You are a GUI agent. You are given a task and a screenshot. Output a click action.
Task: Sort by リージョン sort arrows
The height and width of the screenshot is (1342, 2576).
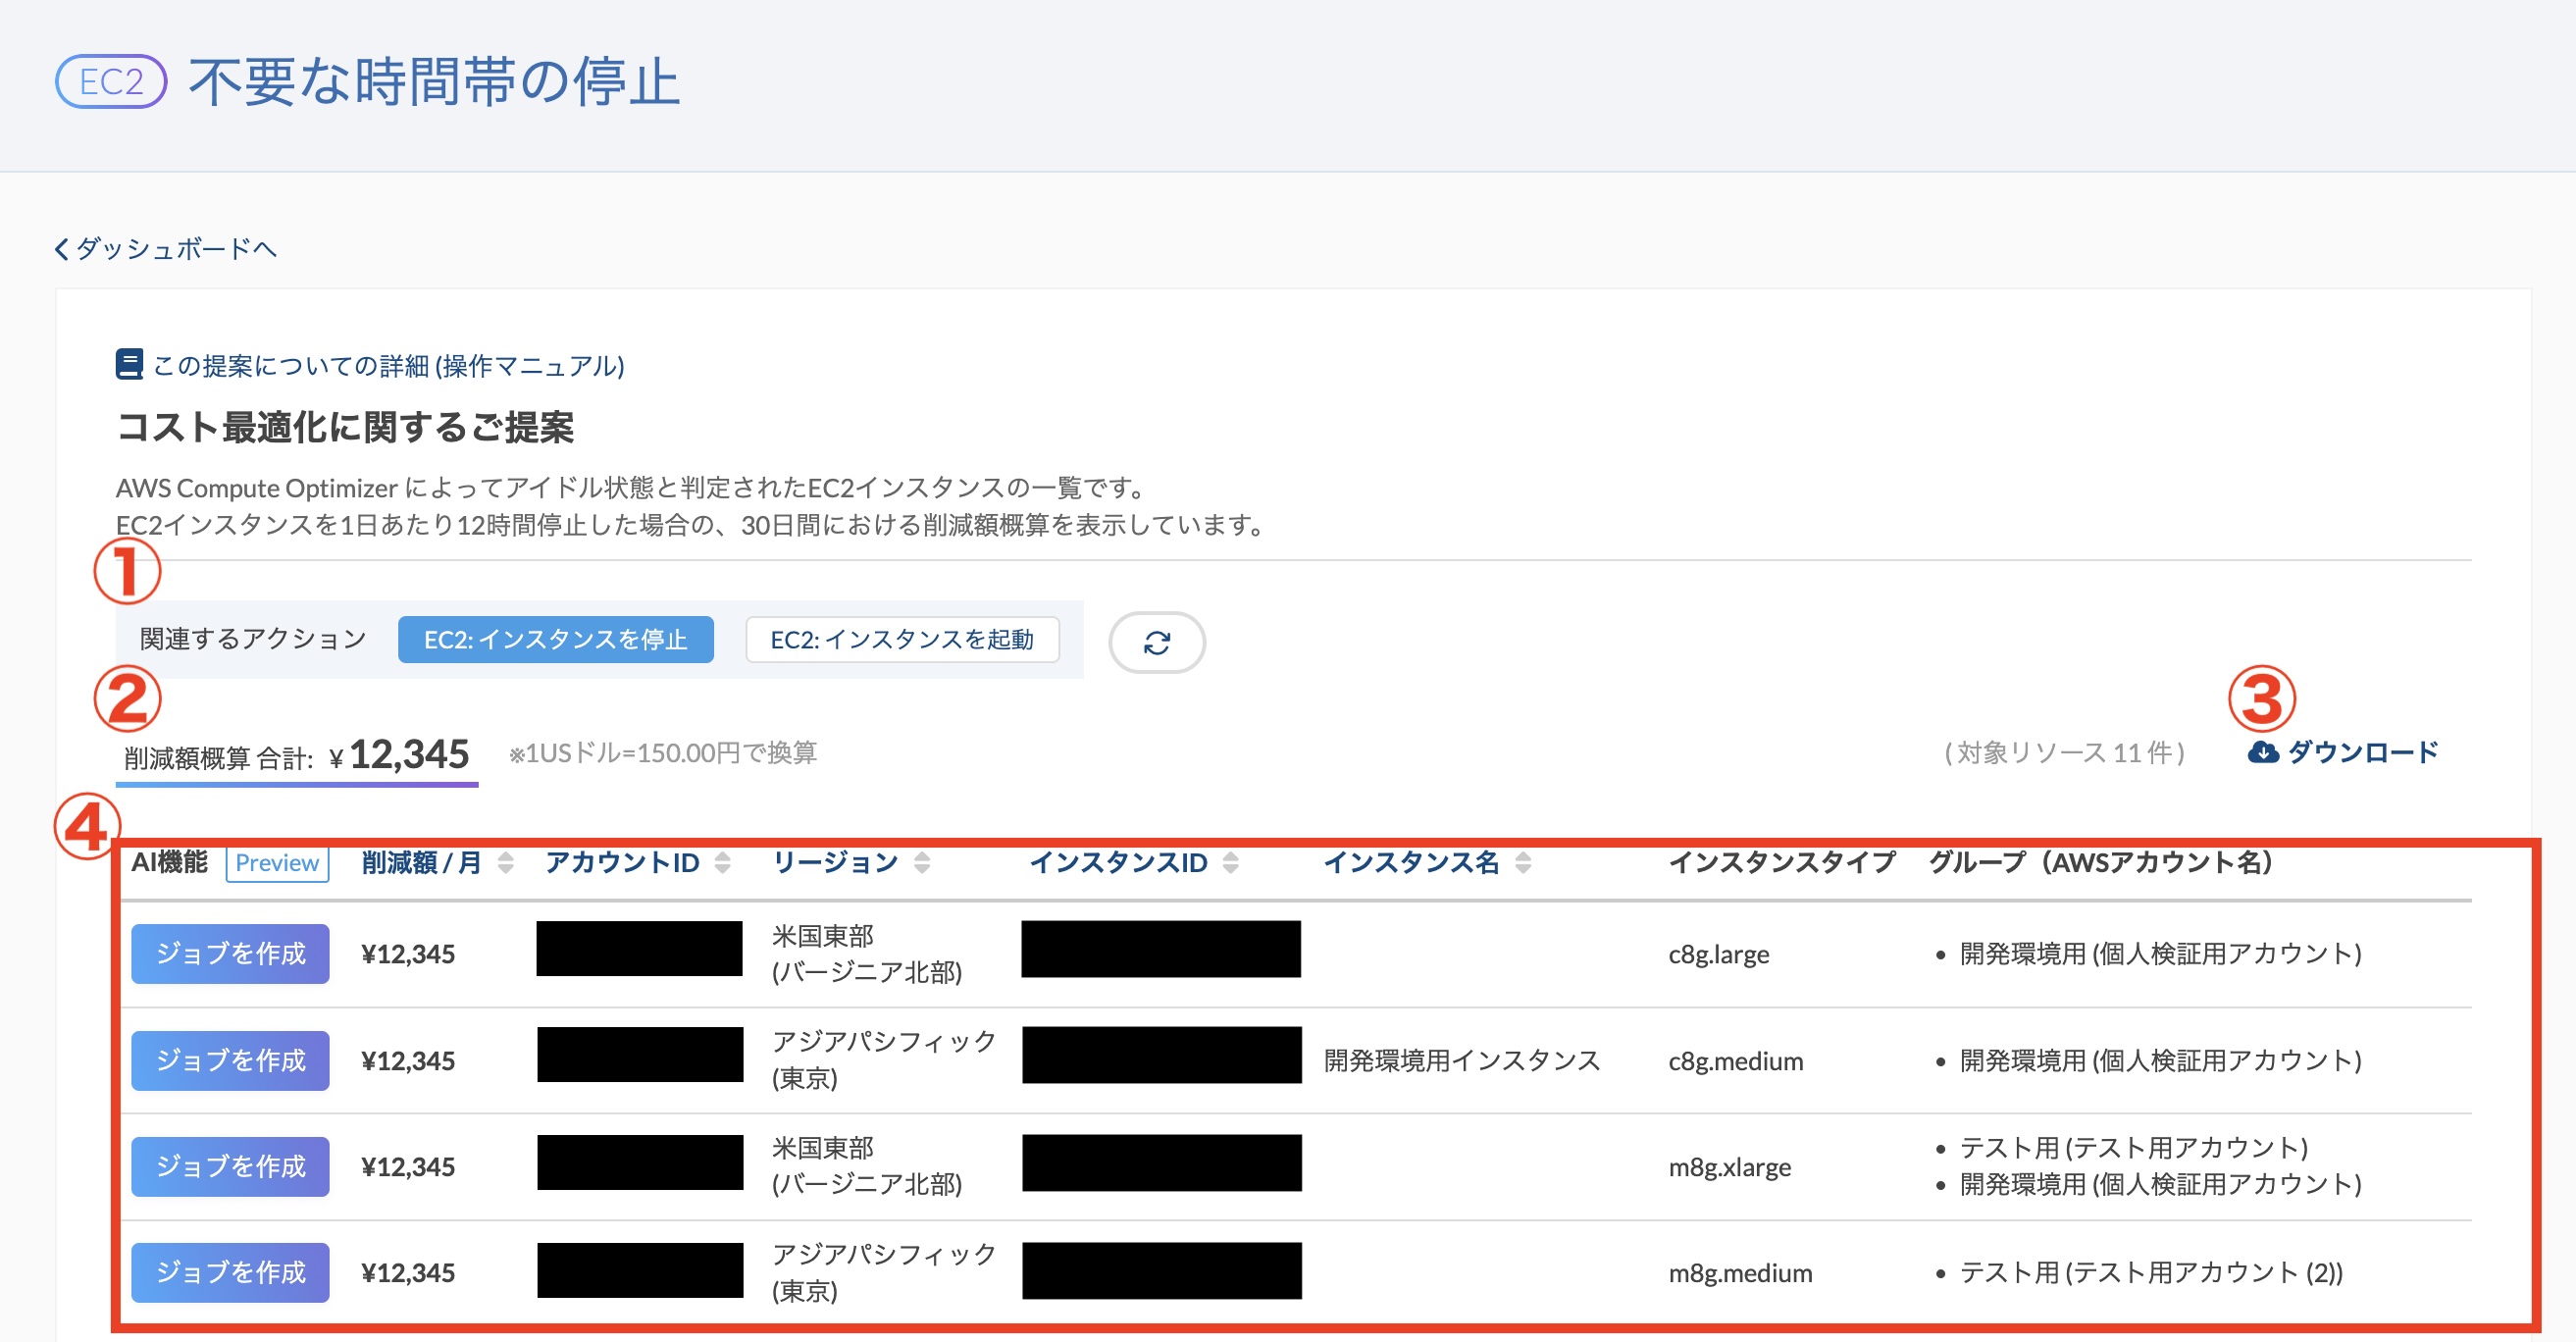click(922, 862)
